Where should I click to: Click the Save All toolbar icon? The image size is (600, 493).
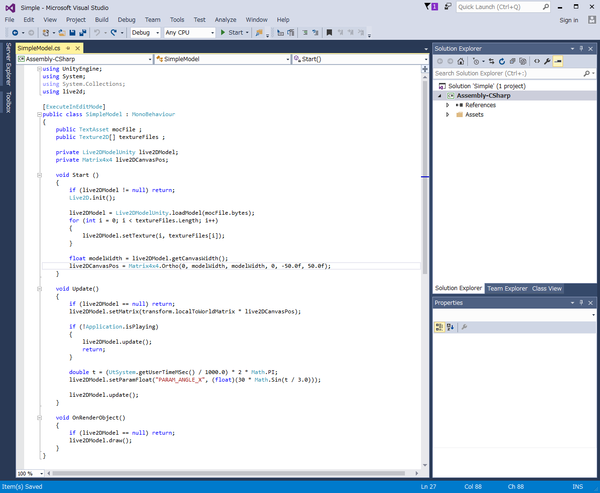82,33
